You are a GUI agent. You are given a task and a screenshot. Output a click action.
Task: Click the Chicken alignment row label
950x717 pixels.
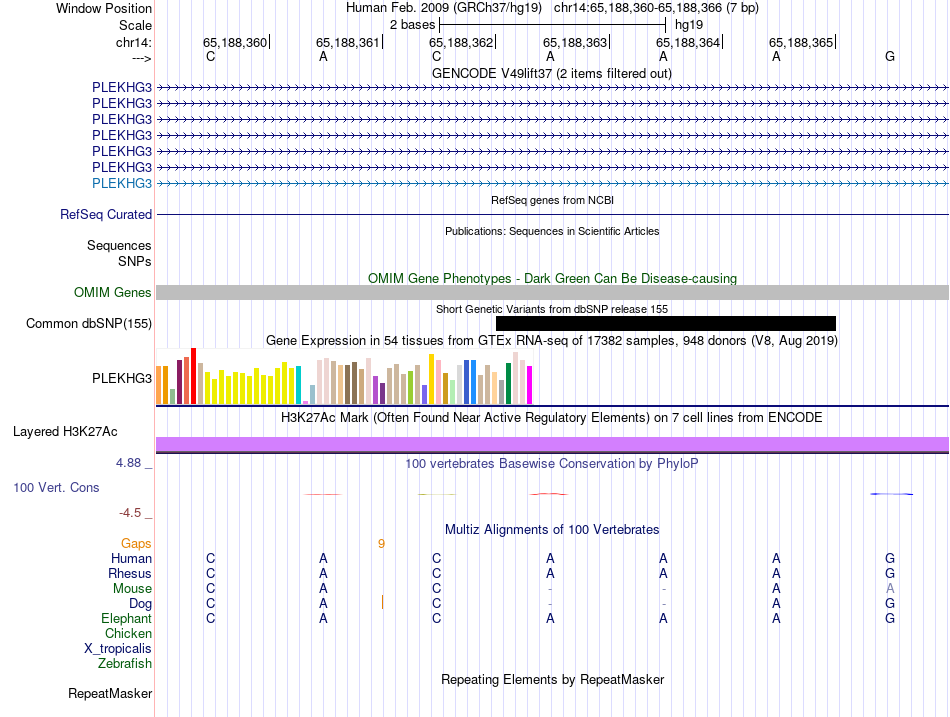click(x=128, y=633)
